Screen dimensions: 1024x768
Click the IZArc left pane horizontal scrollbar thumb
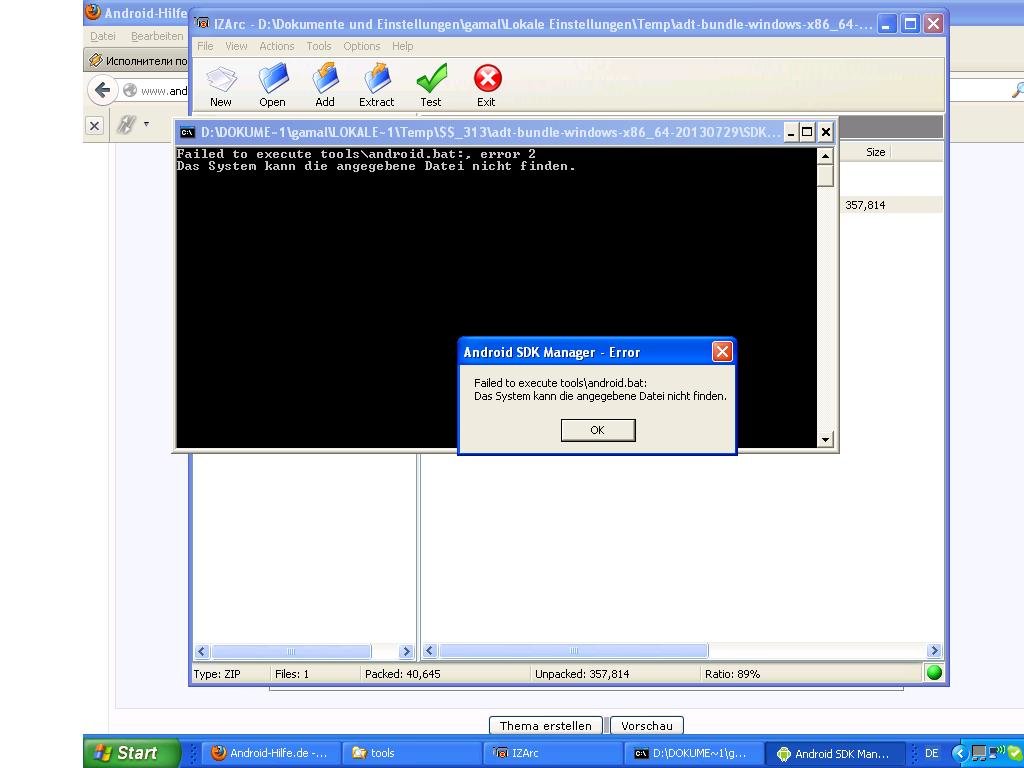coord(291,651)
